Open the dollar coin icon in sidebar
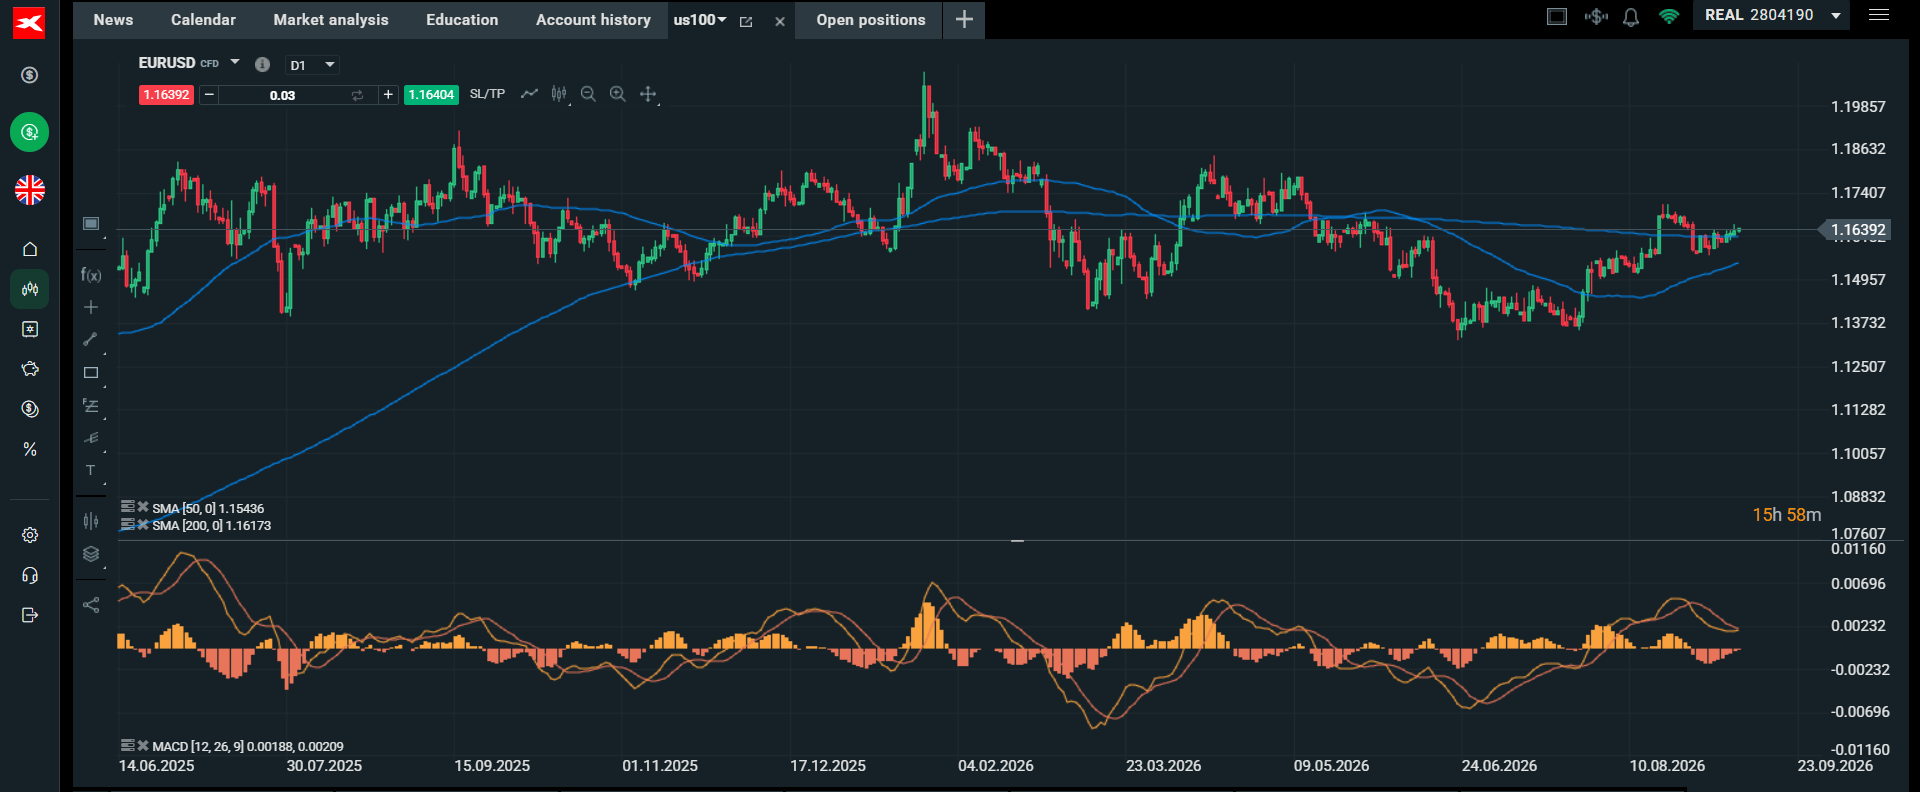 point(30,75)
